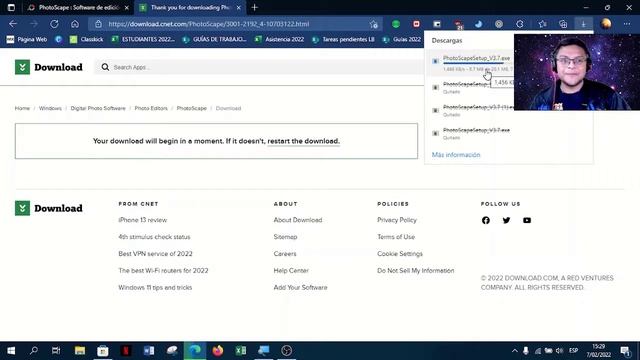Screen dimensions: 640x360
Task: Switch to the PhotoScape Software de edición tab
Action: click(x=78, y=7)
